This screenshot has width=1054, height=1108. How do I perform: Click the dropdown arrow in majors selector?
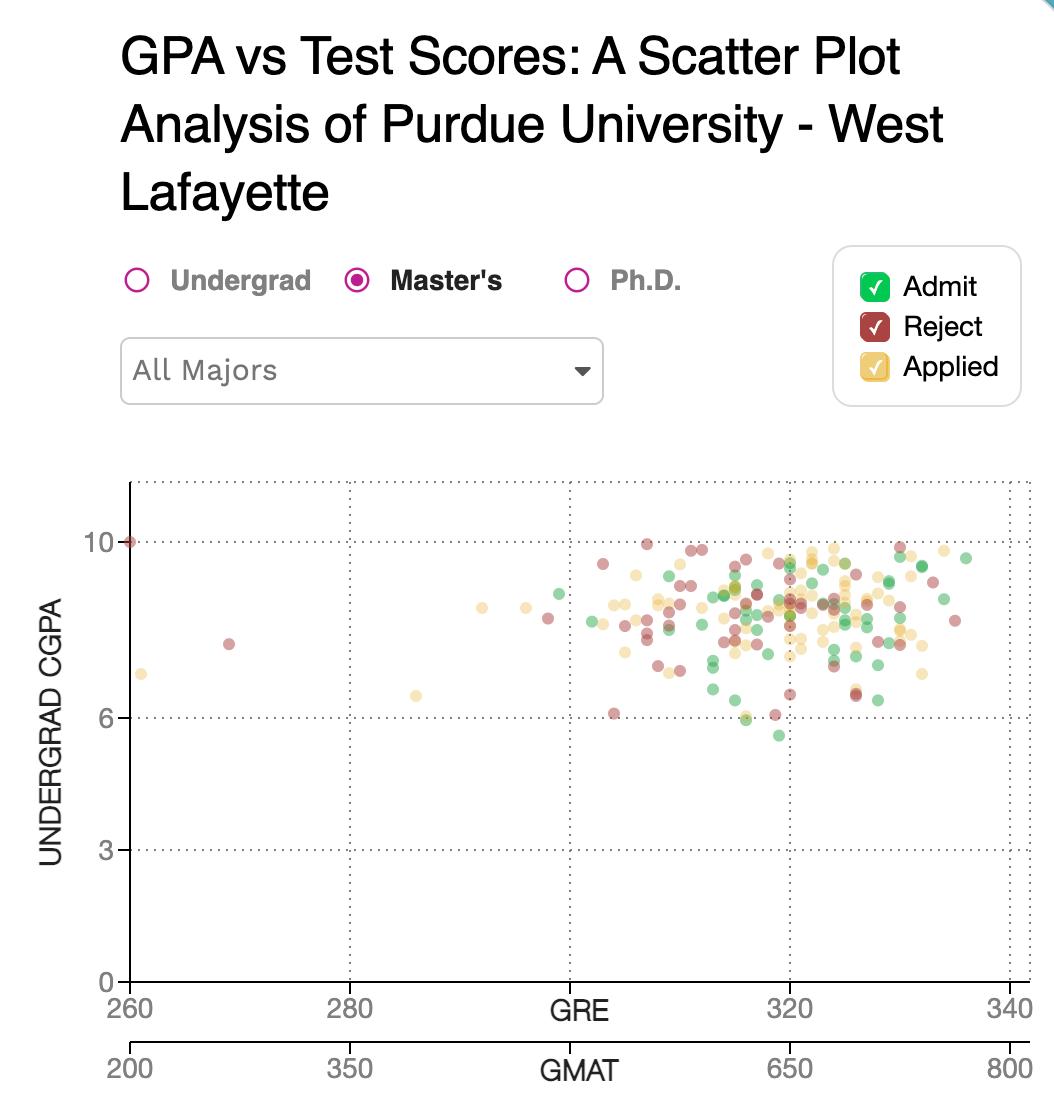pyautogui.click(x=582, y=371)
